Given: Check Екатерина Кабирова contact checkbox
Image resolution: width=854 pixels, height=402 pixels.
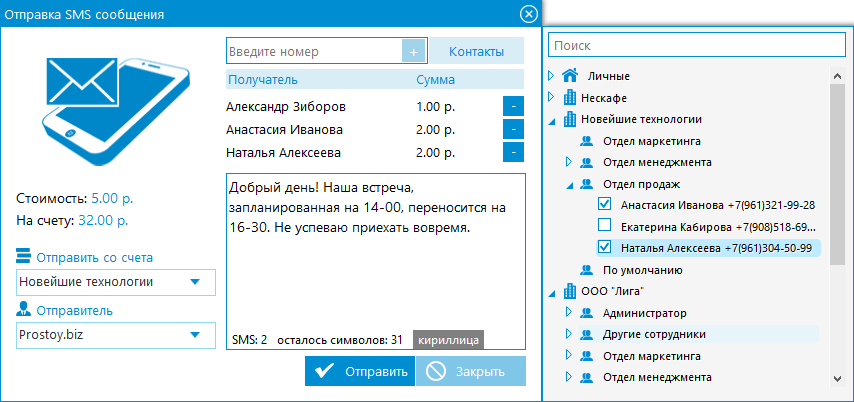Looking at the screenshot, I should [x=604, y=226].
